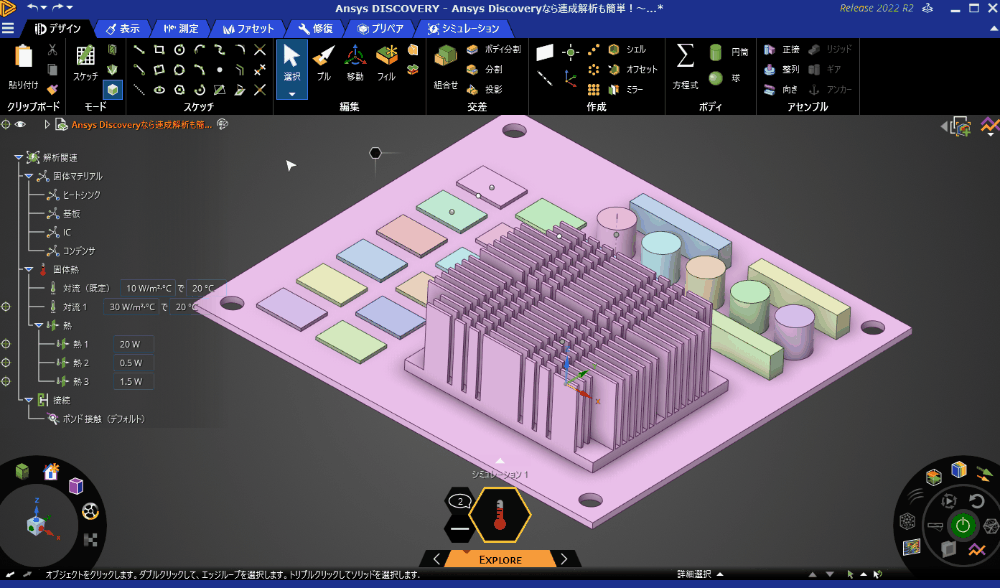1000x588 pixels.
Task: Create a 球 sphere body
Action: tap(724, 78)
